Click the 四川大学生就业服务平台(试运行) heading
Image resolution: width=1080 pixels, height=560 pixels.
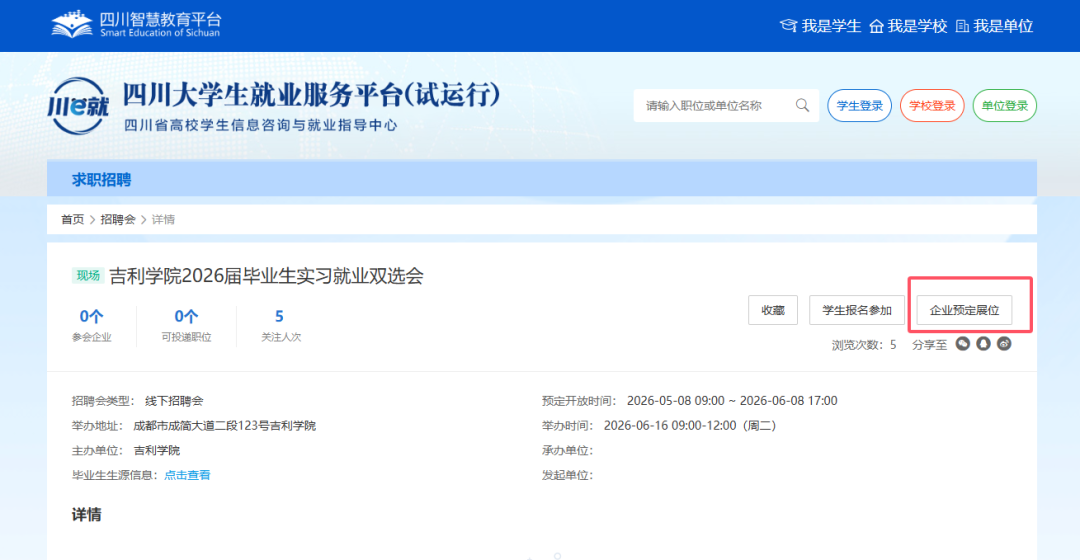tap(312, 95)
